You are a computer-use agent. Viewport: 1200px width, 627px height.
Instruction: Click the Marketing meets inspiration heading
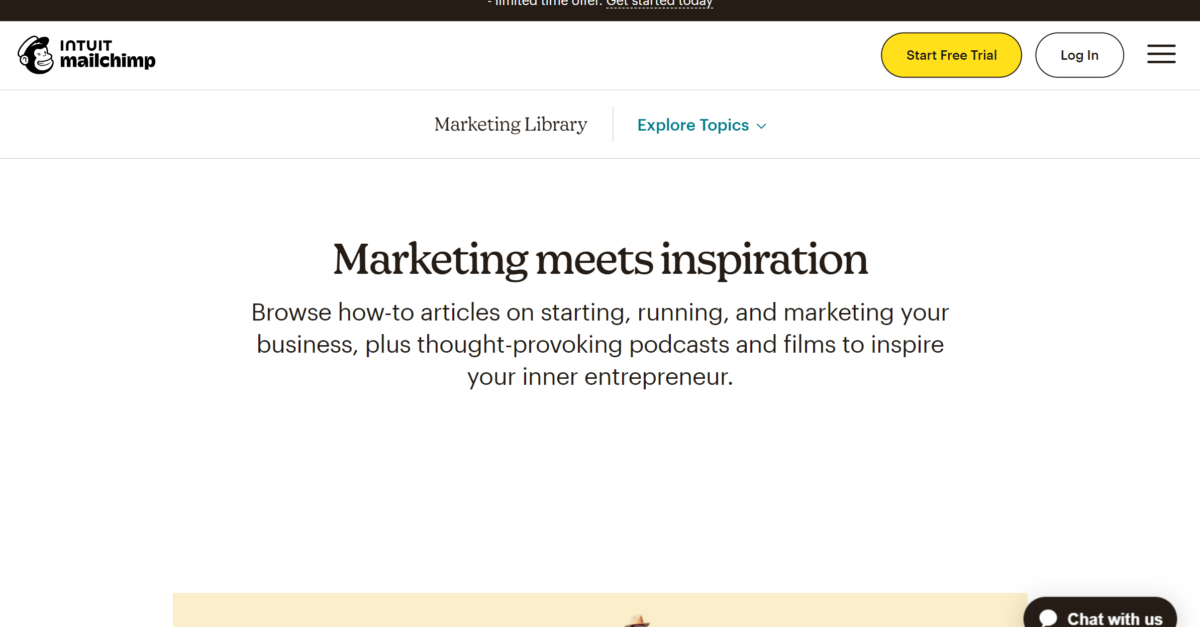tap(600, 259)
